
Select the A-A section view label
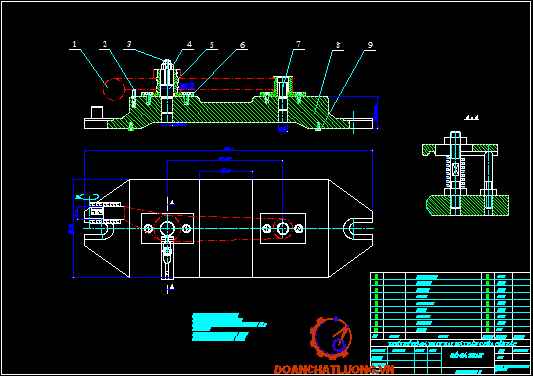(471, 118)
